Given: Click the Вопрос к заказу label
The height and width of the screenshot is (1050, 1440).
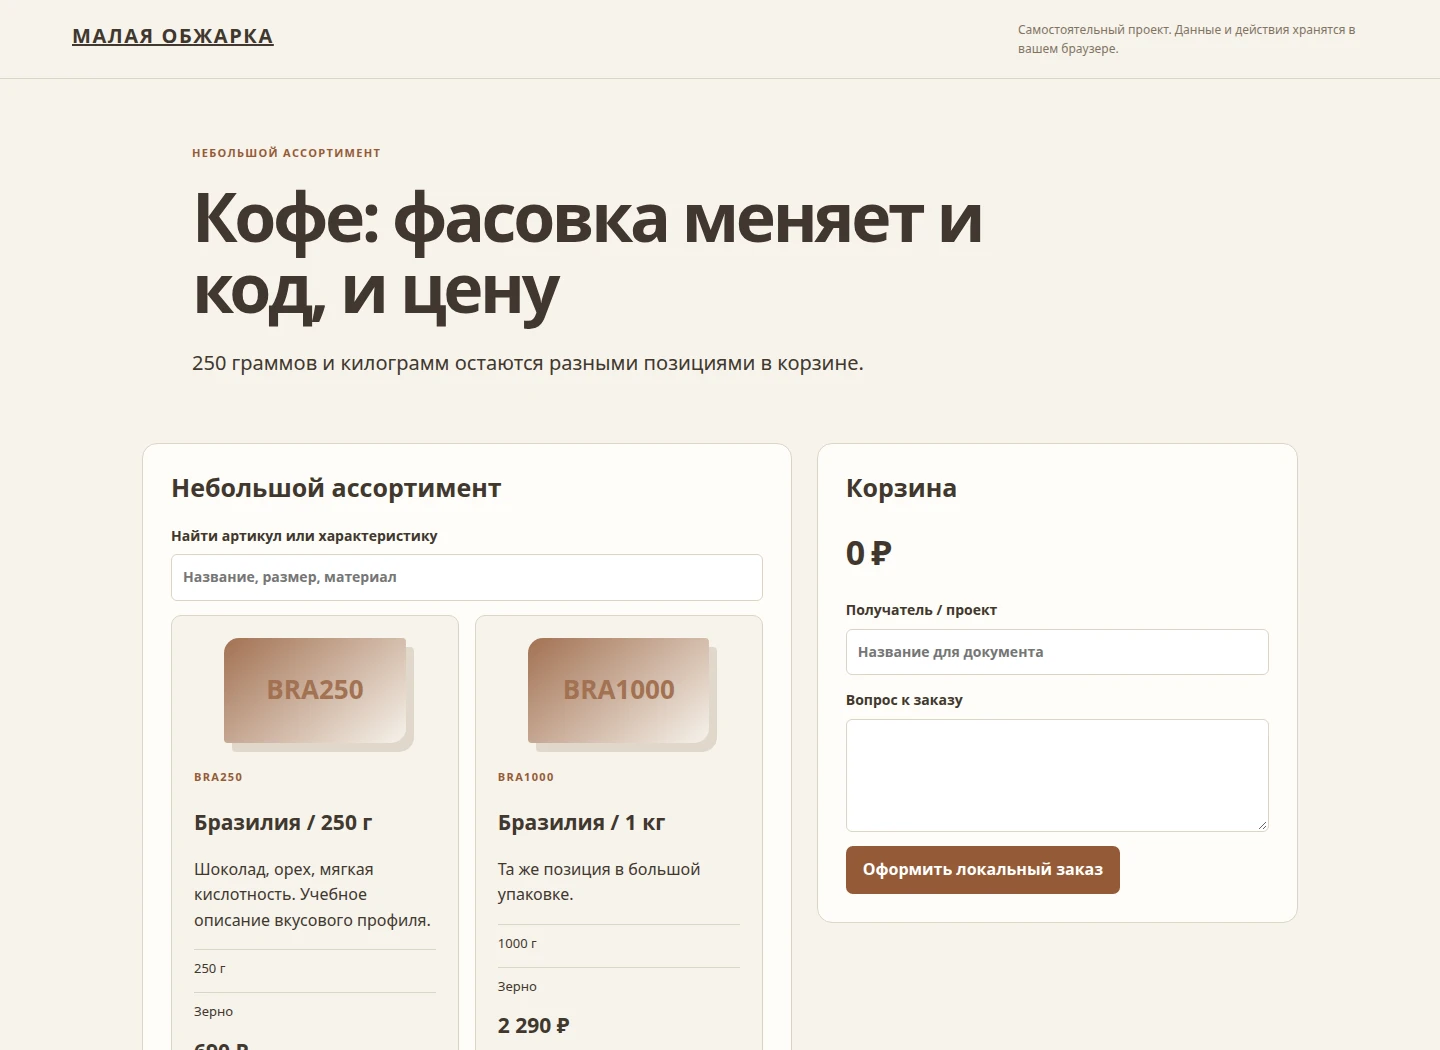Looking at the screenshot, I should tap(904, 700).
